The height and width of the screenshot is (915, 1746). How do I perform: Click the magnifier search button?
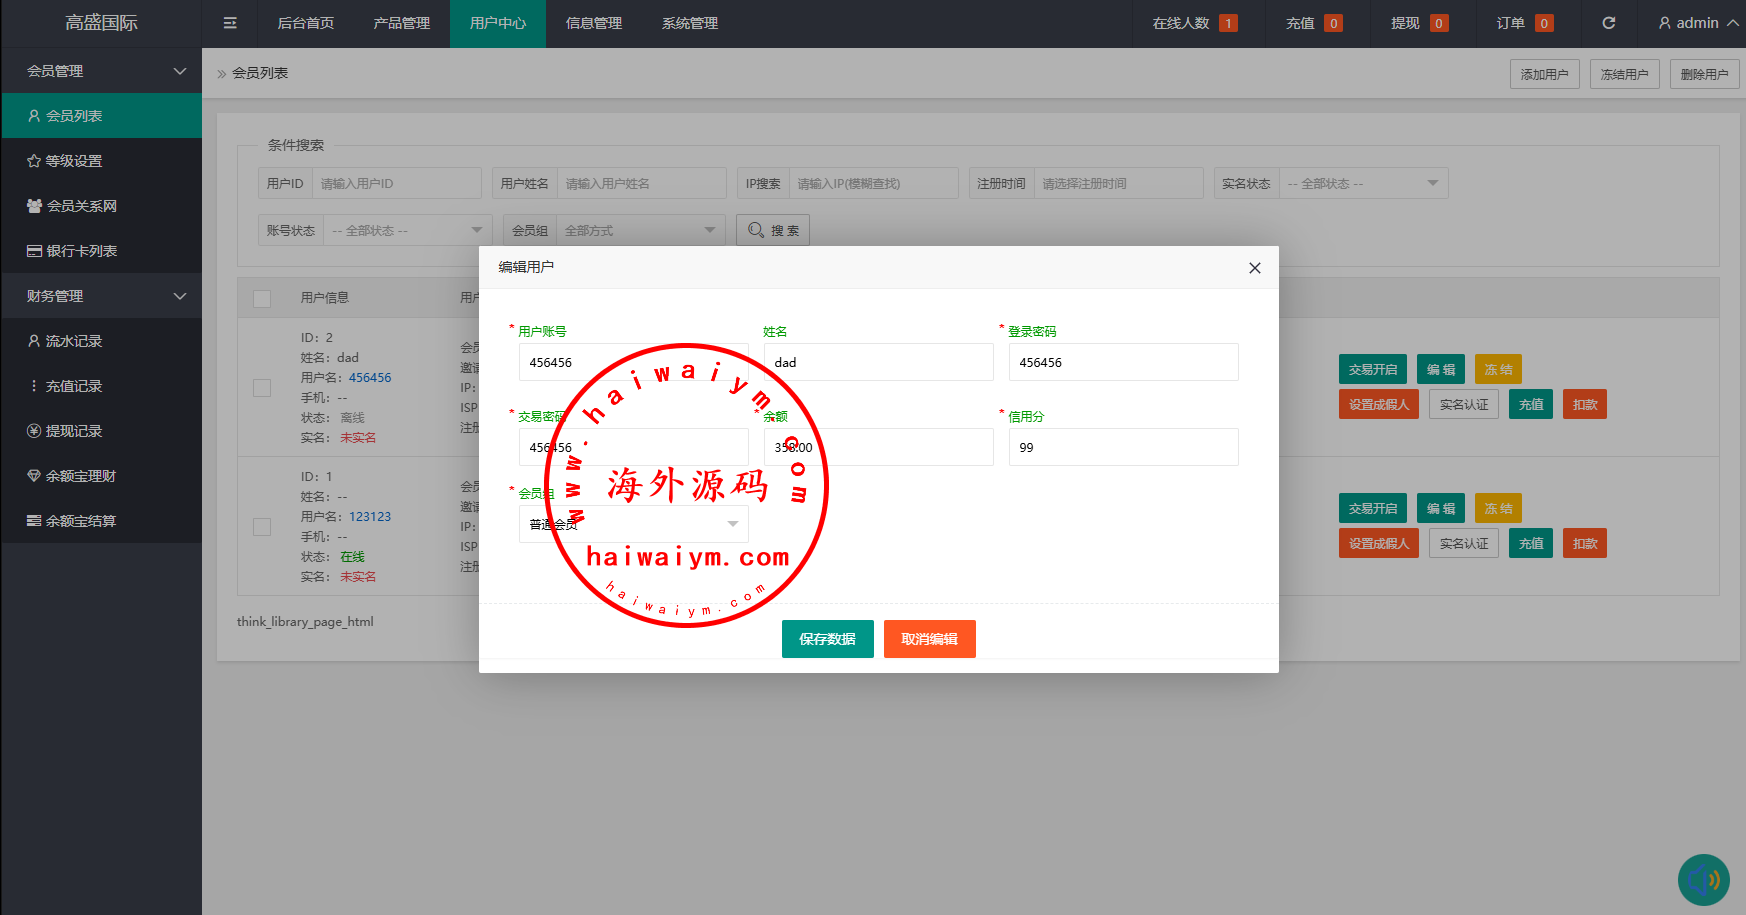tap(773, 230)
